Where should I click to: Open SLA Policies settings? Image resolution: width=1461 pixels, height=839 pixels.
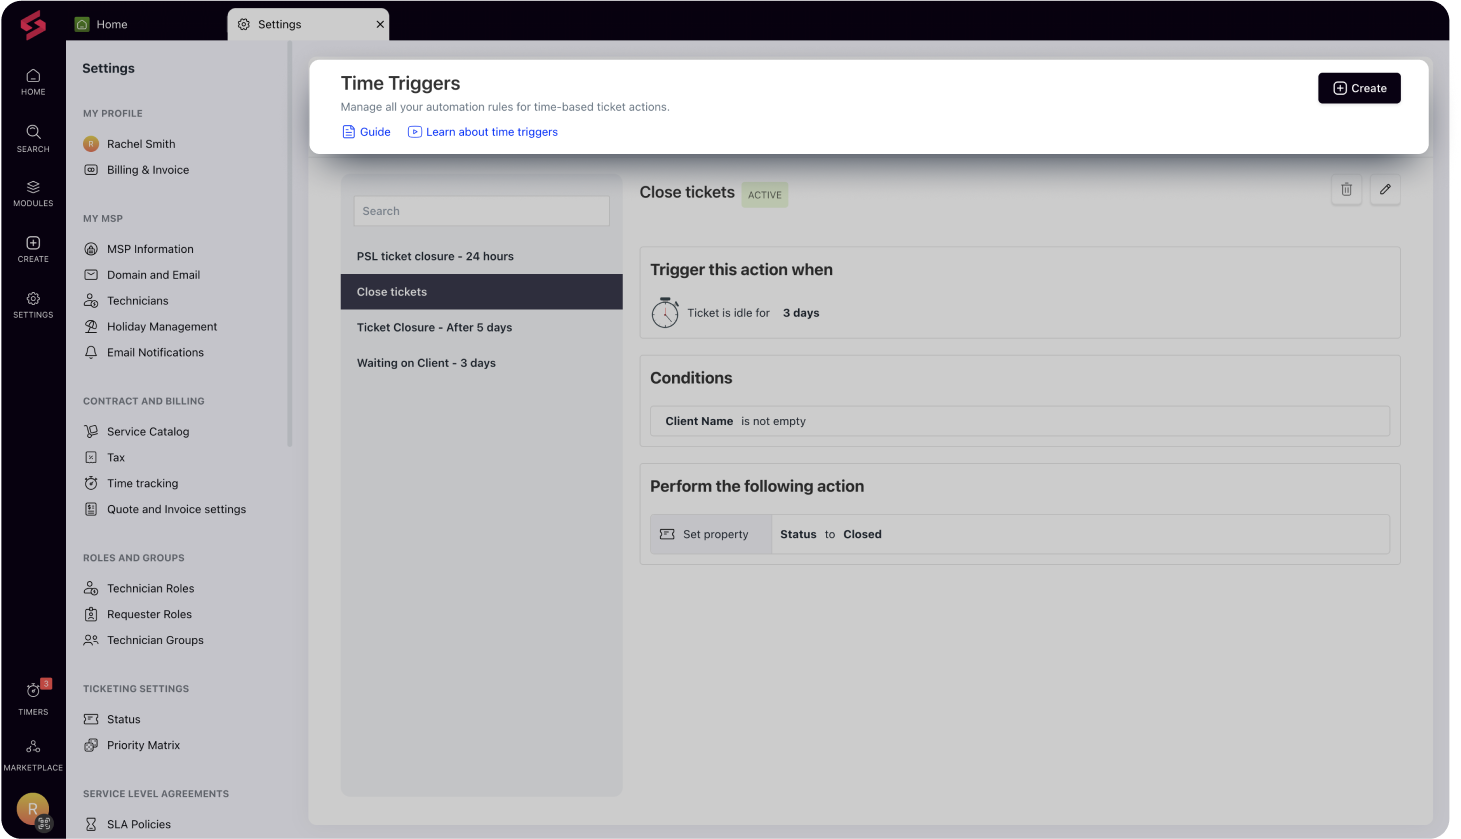[x=138, y=824]
